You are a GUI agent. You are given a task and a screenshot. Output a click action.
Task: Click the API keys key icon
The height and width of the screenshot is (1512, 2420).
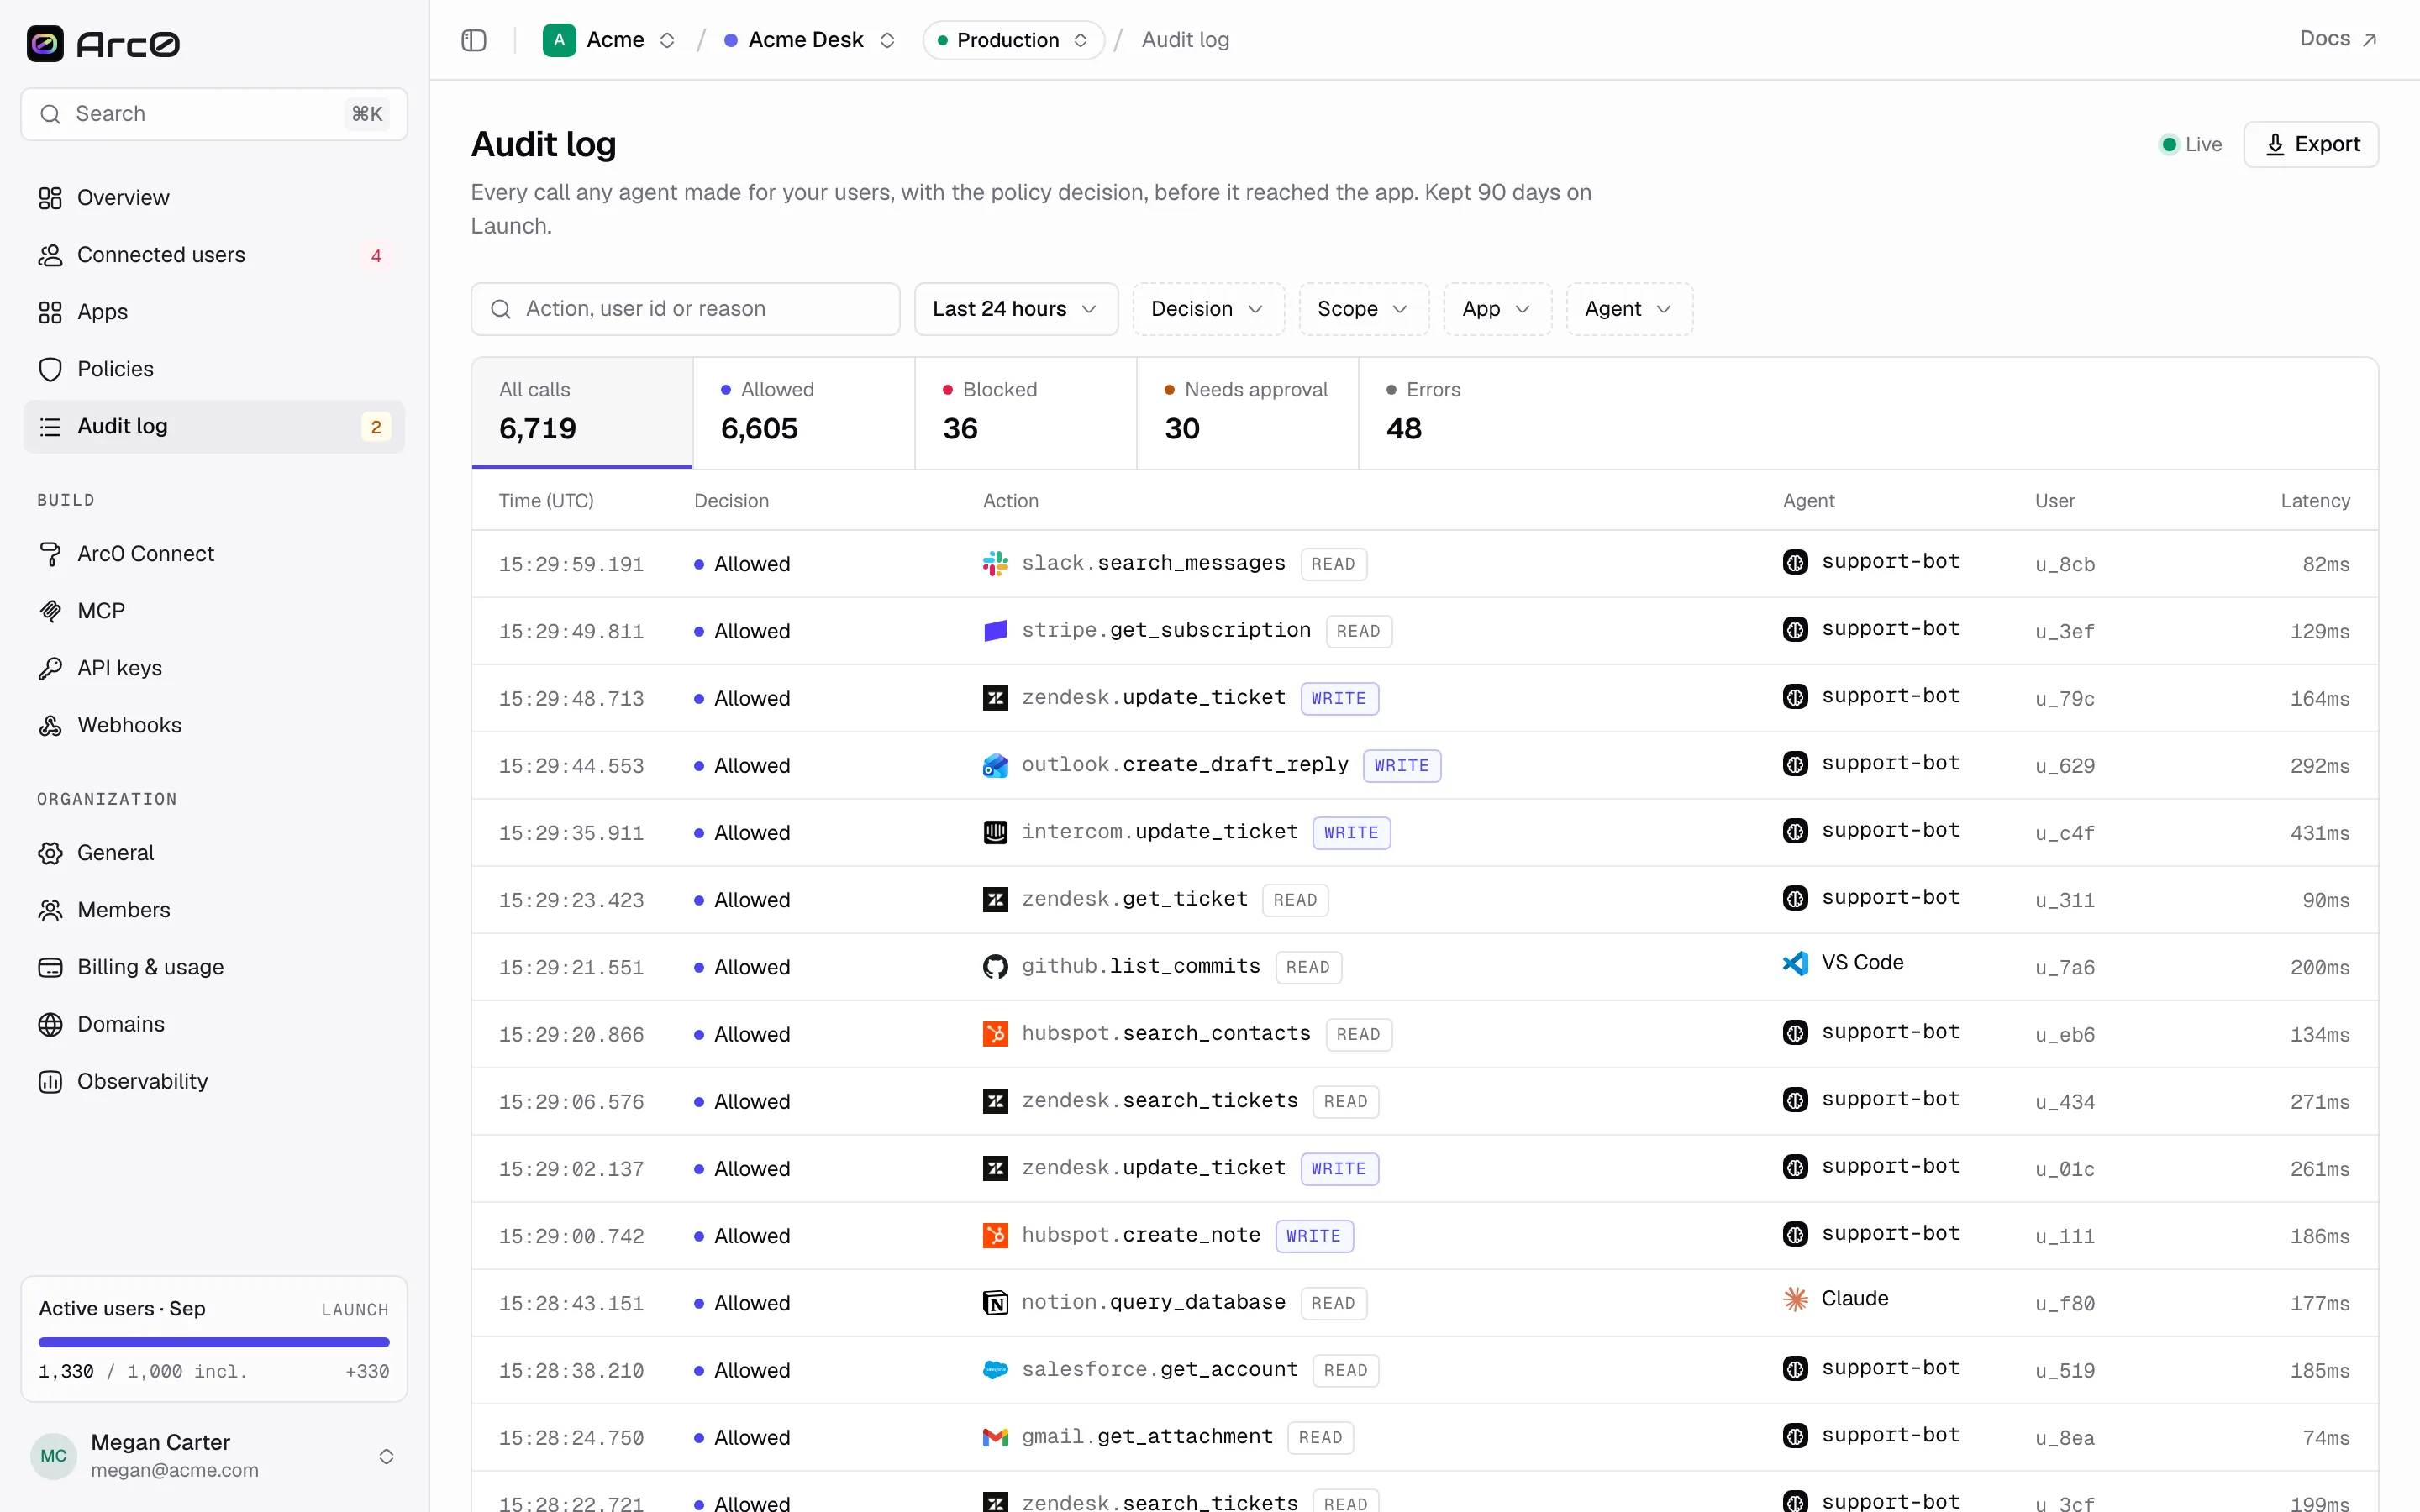click(x=50, y=668)
